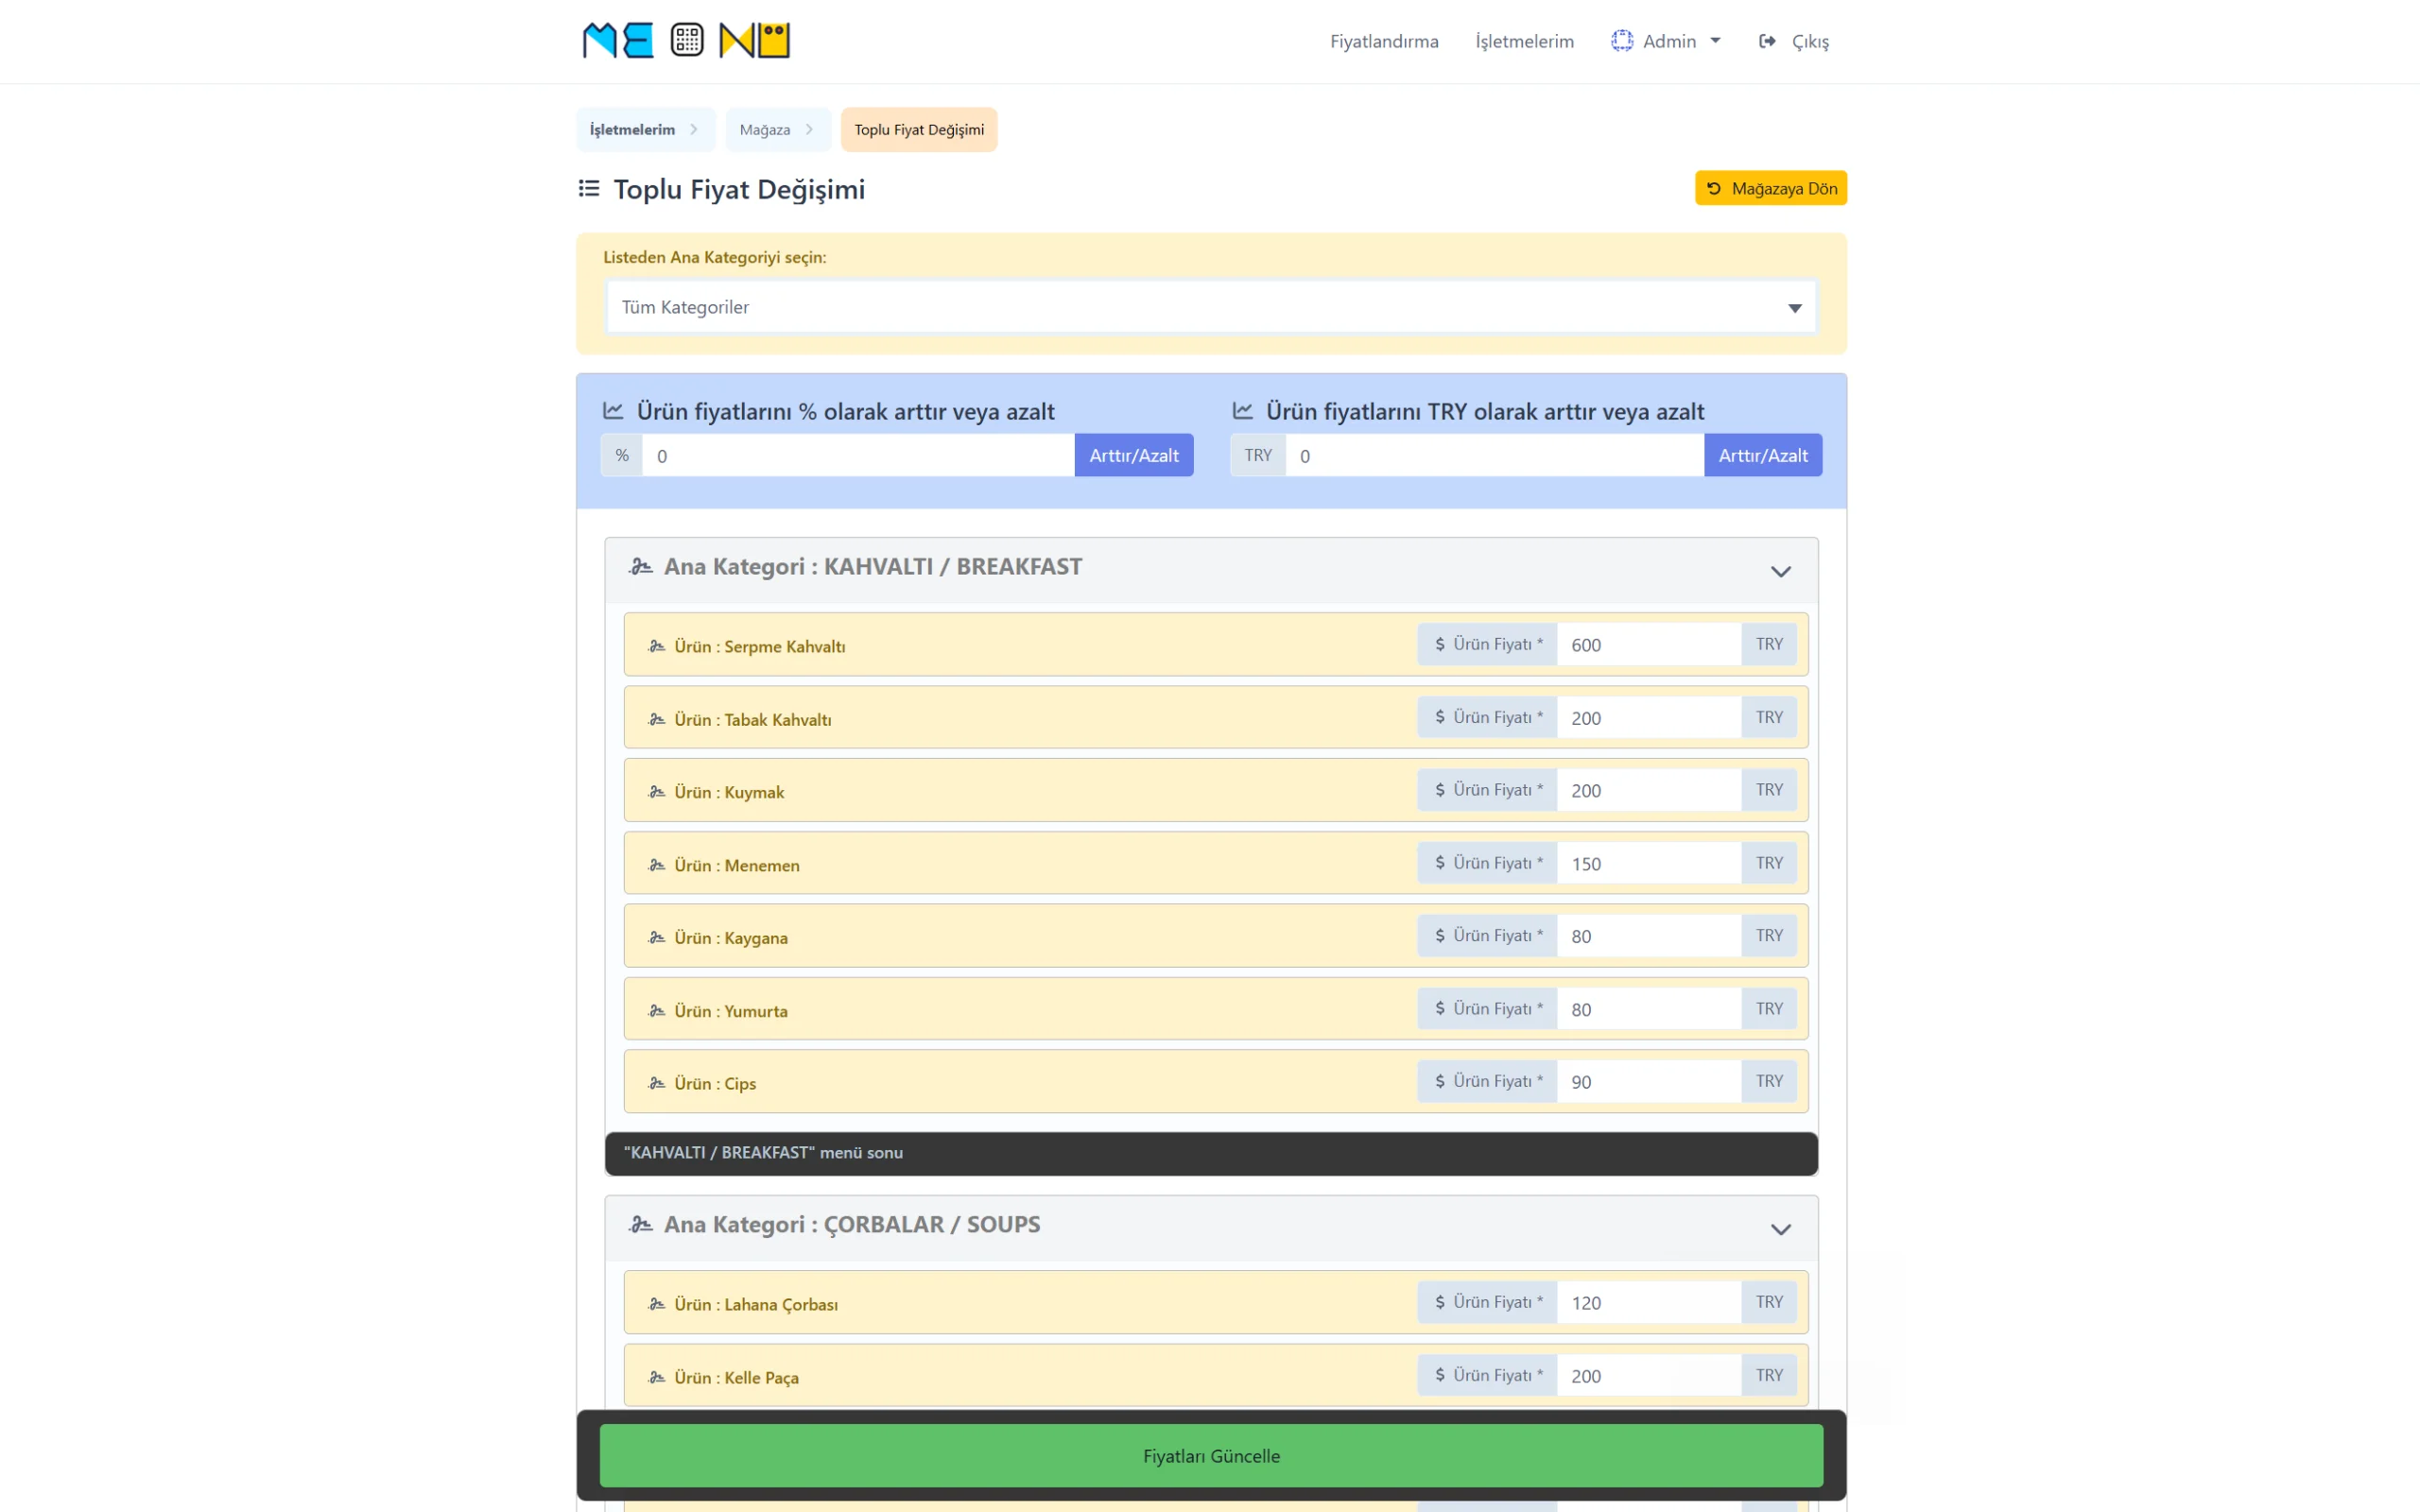Open the Tüm Kategoriler dropdown
2420x1512 pixels.
[1210, 307]
